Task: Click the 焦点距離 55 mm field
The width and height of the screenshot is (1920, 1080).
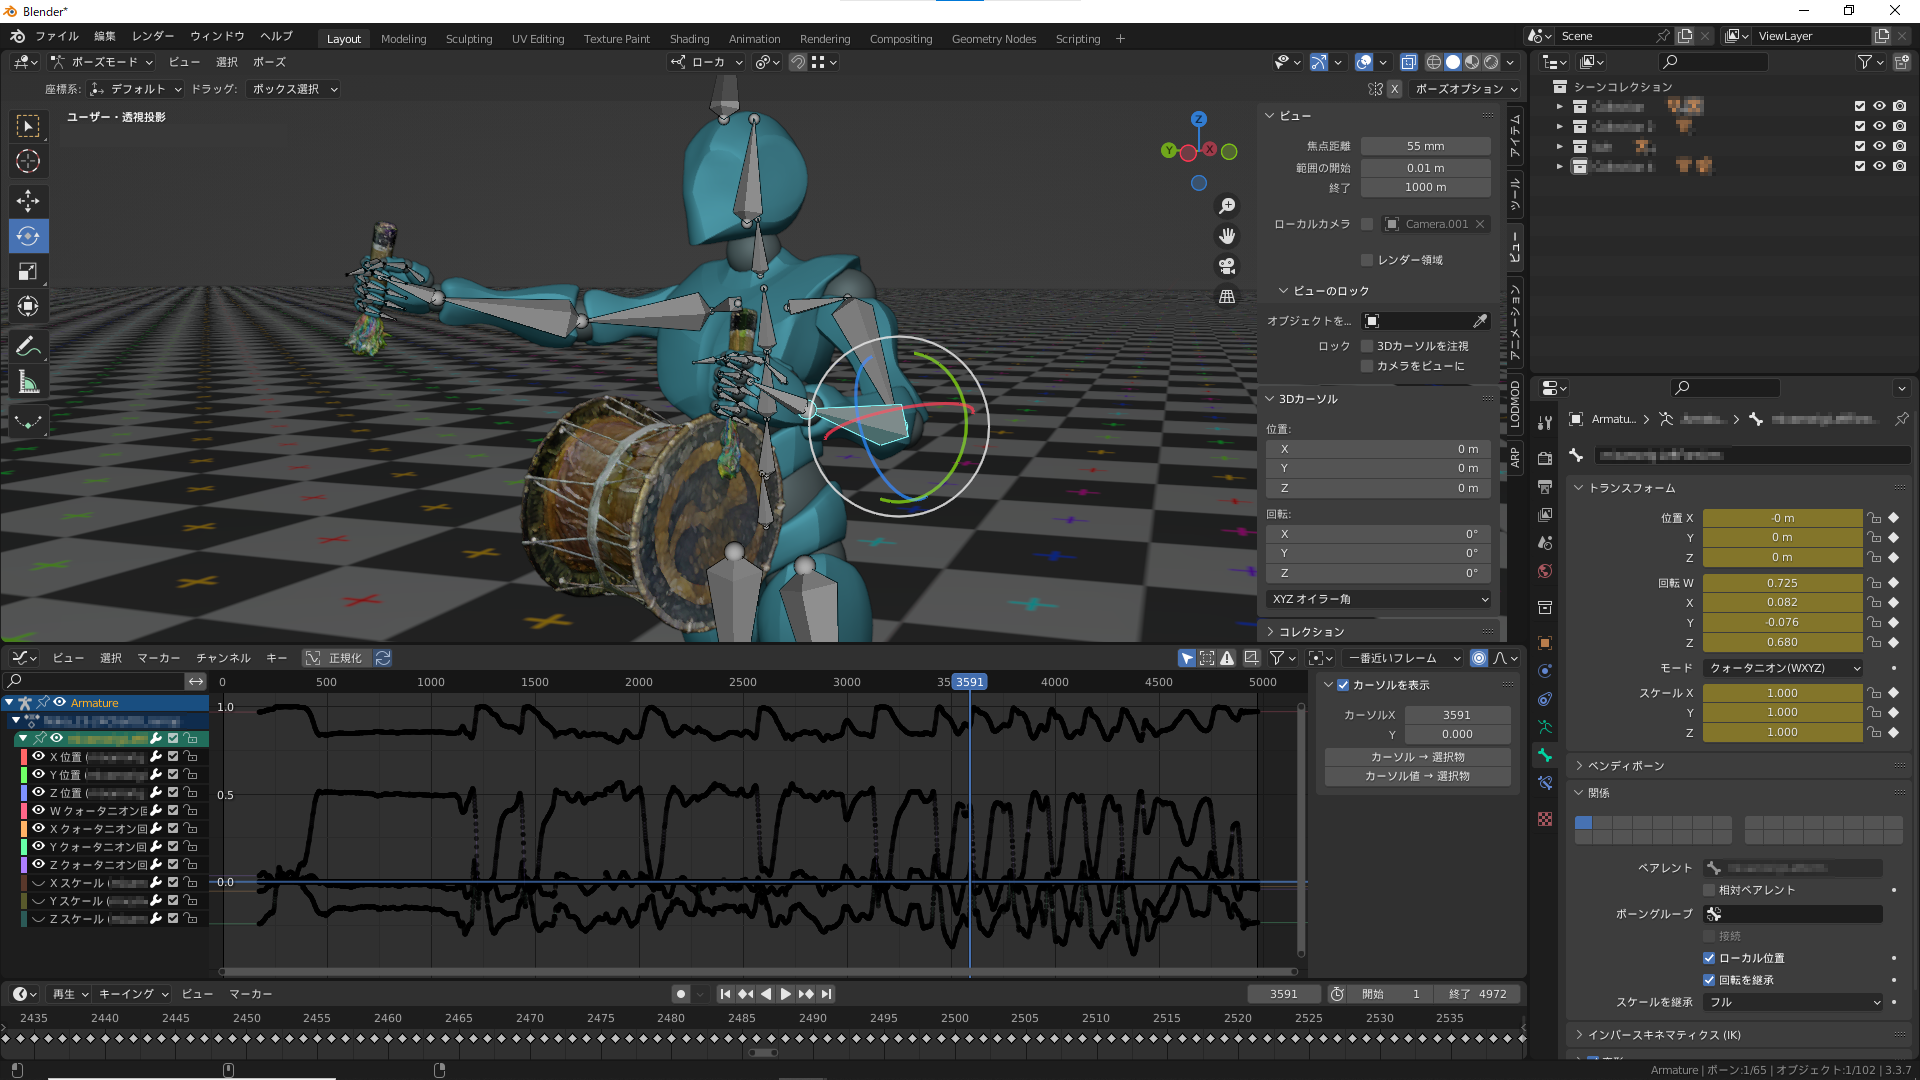Action: tap(1425, 146)
